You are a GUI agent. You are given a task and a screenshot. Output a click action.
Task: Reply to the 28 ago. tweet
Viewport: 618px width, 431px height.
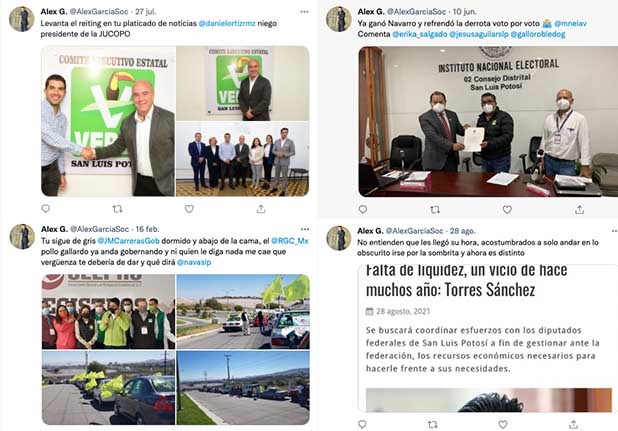[x=362, y=424]
